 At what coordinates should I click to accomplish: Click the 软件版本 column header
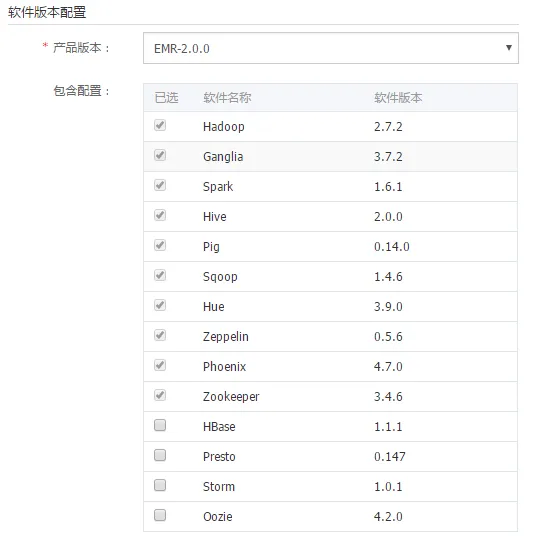point(398,98)
